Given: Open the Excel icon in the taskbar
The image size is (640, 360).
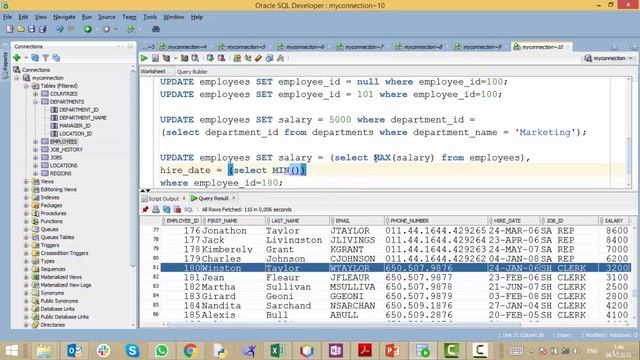Looking at the screenshot, I should click(x=278, y=350).
